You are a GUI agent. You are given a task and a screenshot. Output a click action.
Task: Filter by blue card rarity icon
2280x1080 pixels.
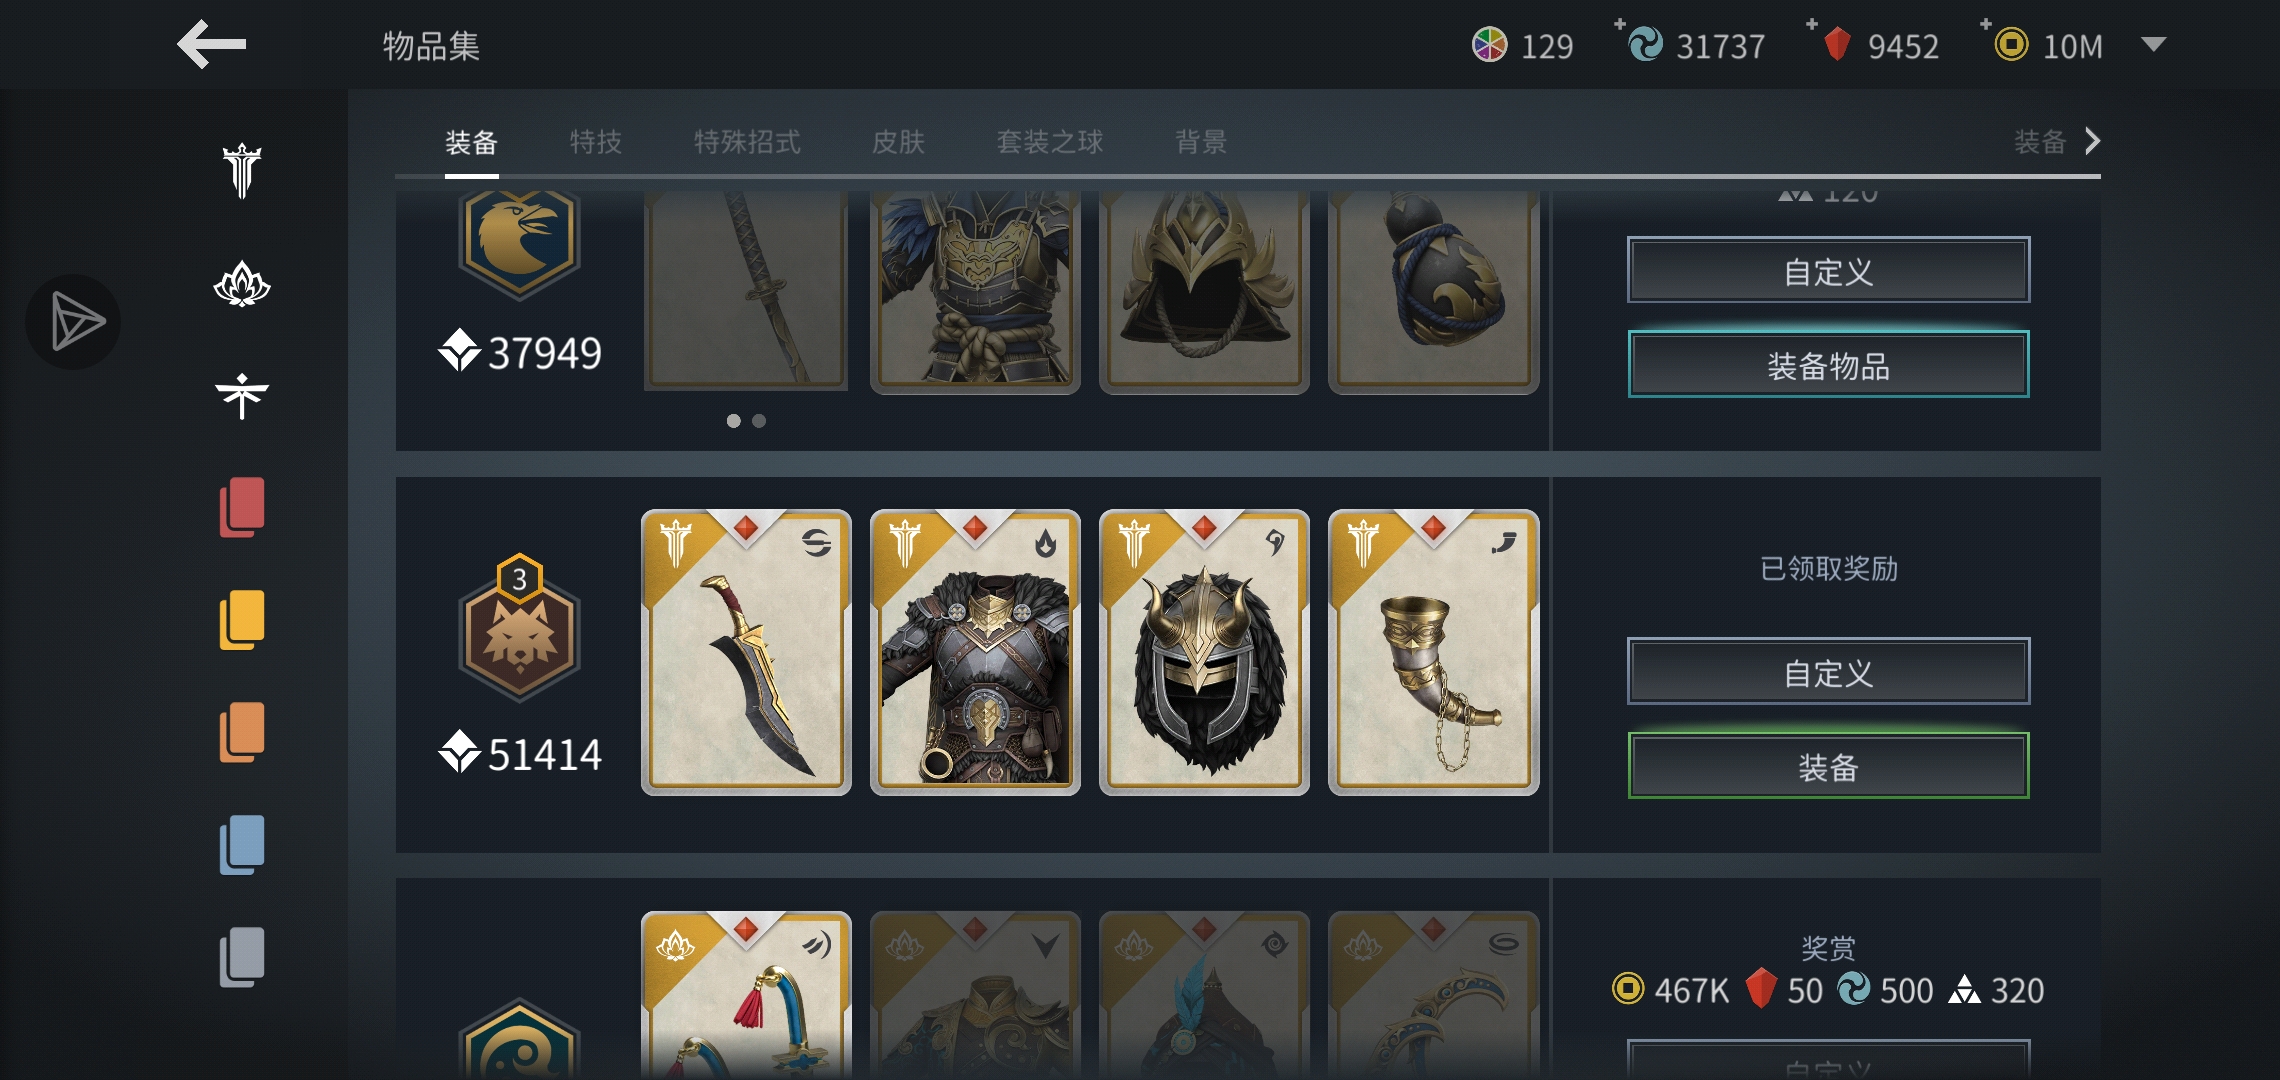click(242, 845)
